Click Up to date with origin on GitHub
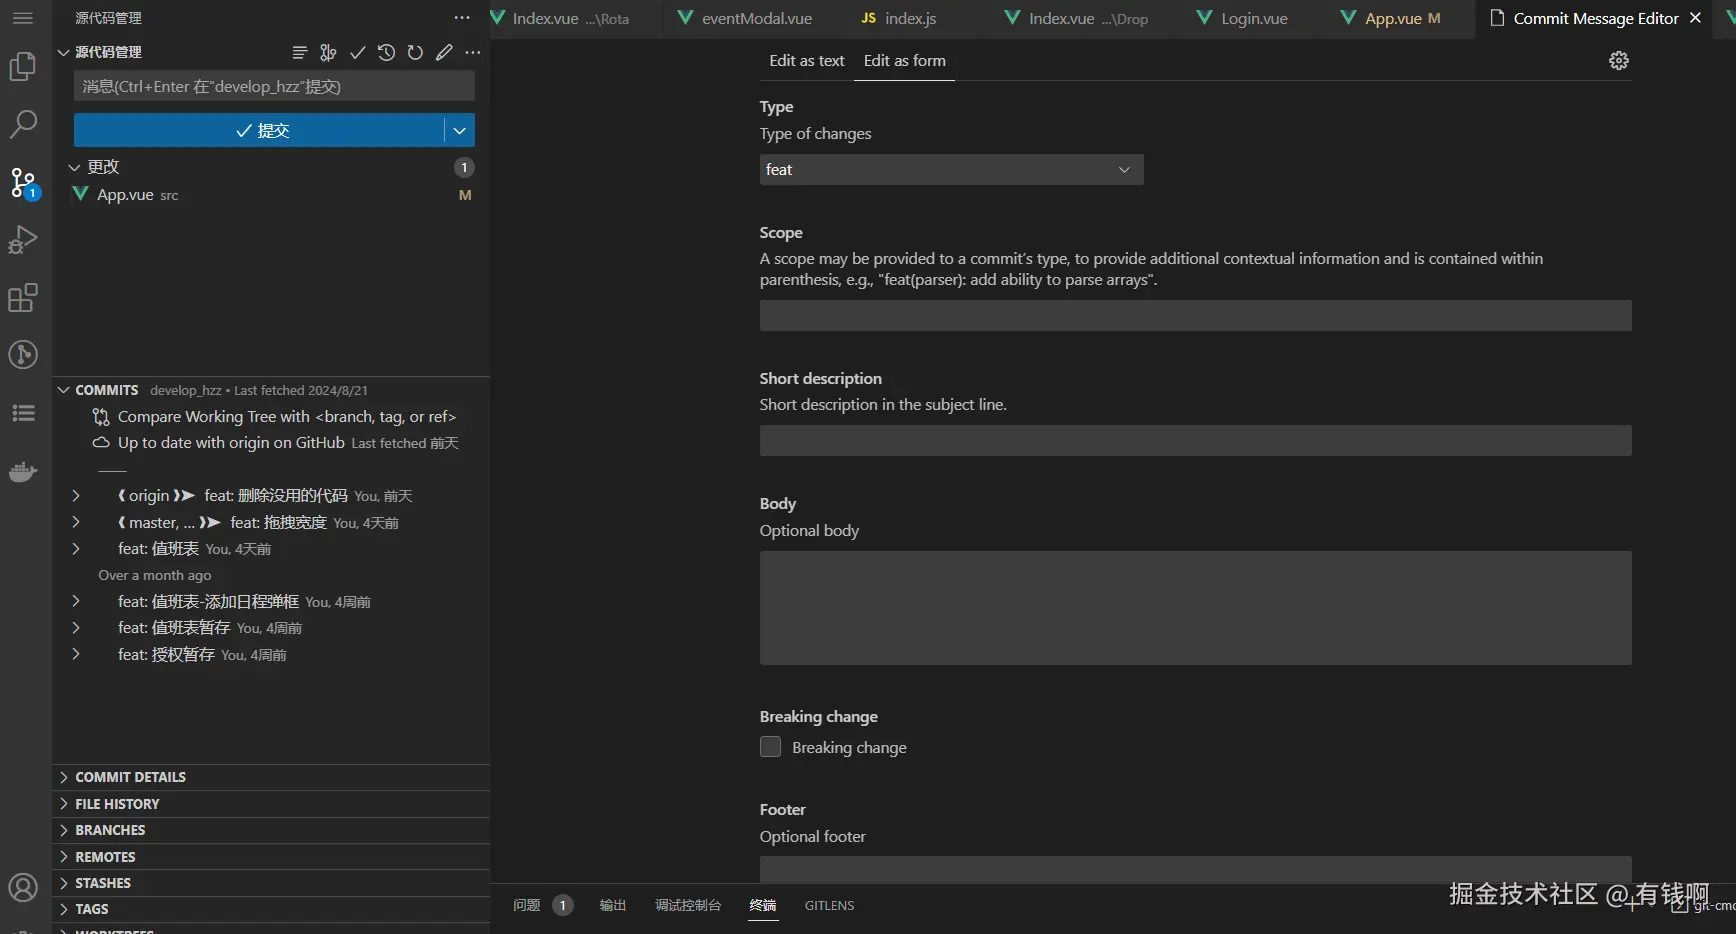This screenshot has width=1736, height=934. (231, 443)
